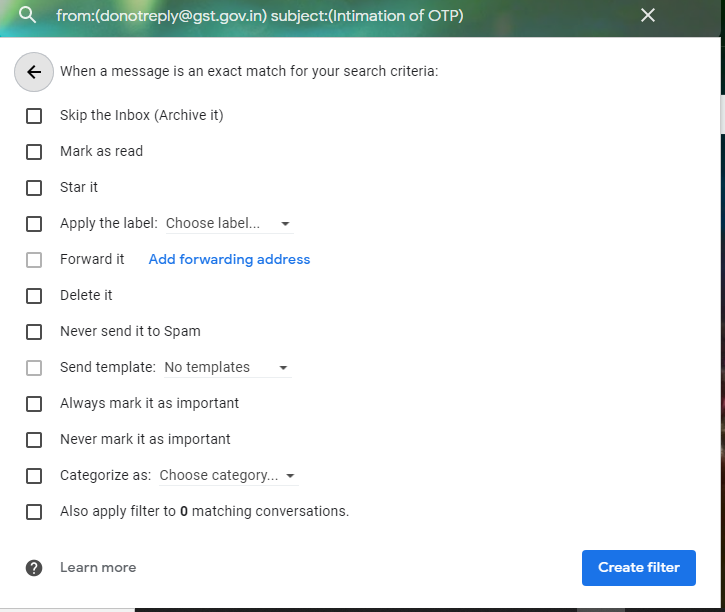Expand the Send template dropdown
This screenshot has height=612, width=725.
(x=227, y=368)
